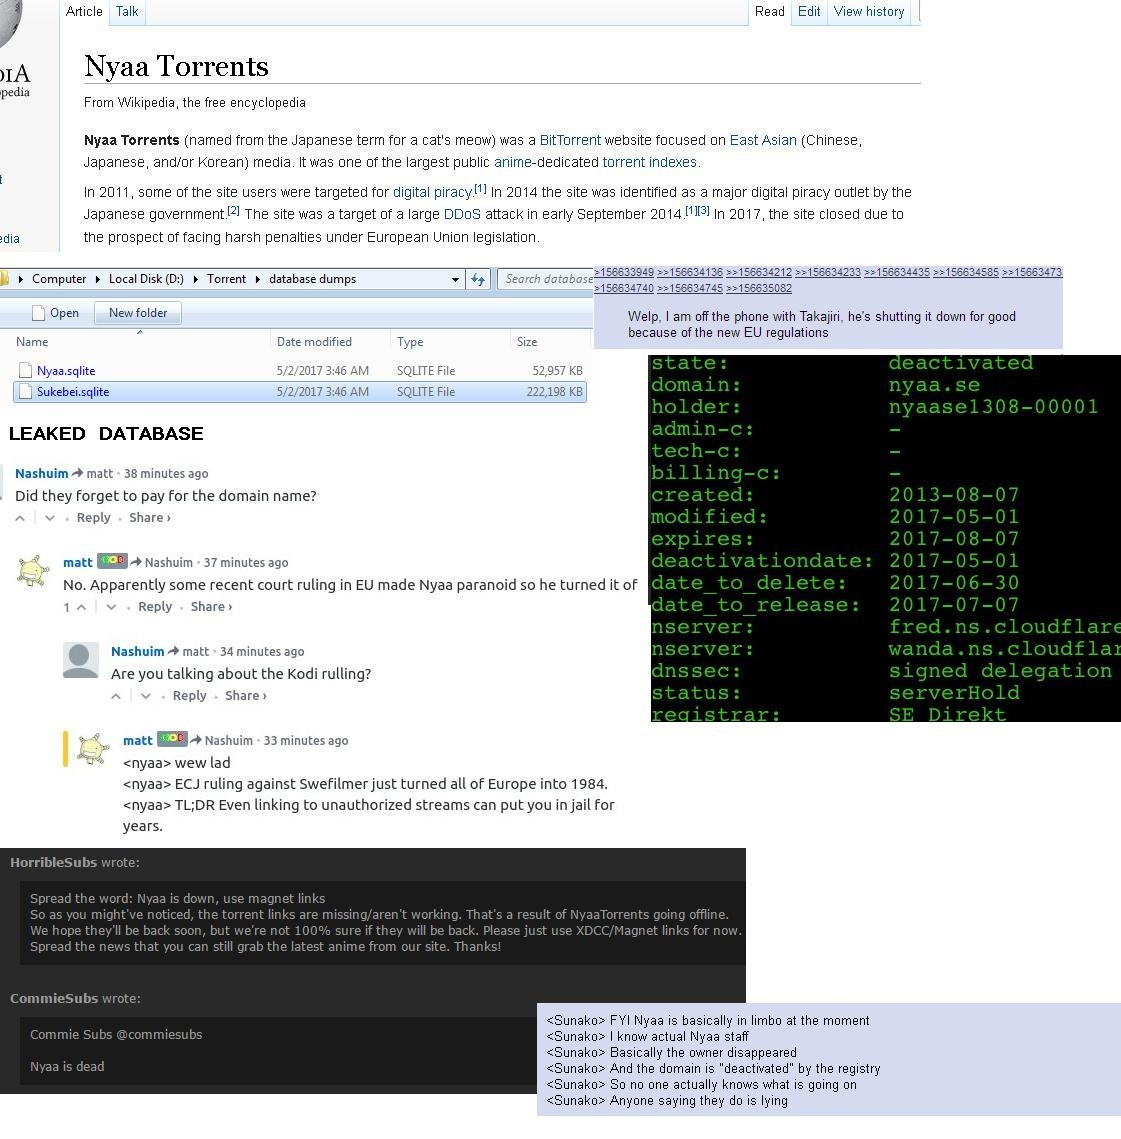Navigate to Local Disk (D:) breadcrumb

tap(146, 279)
